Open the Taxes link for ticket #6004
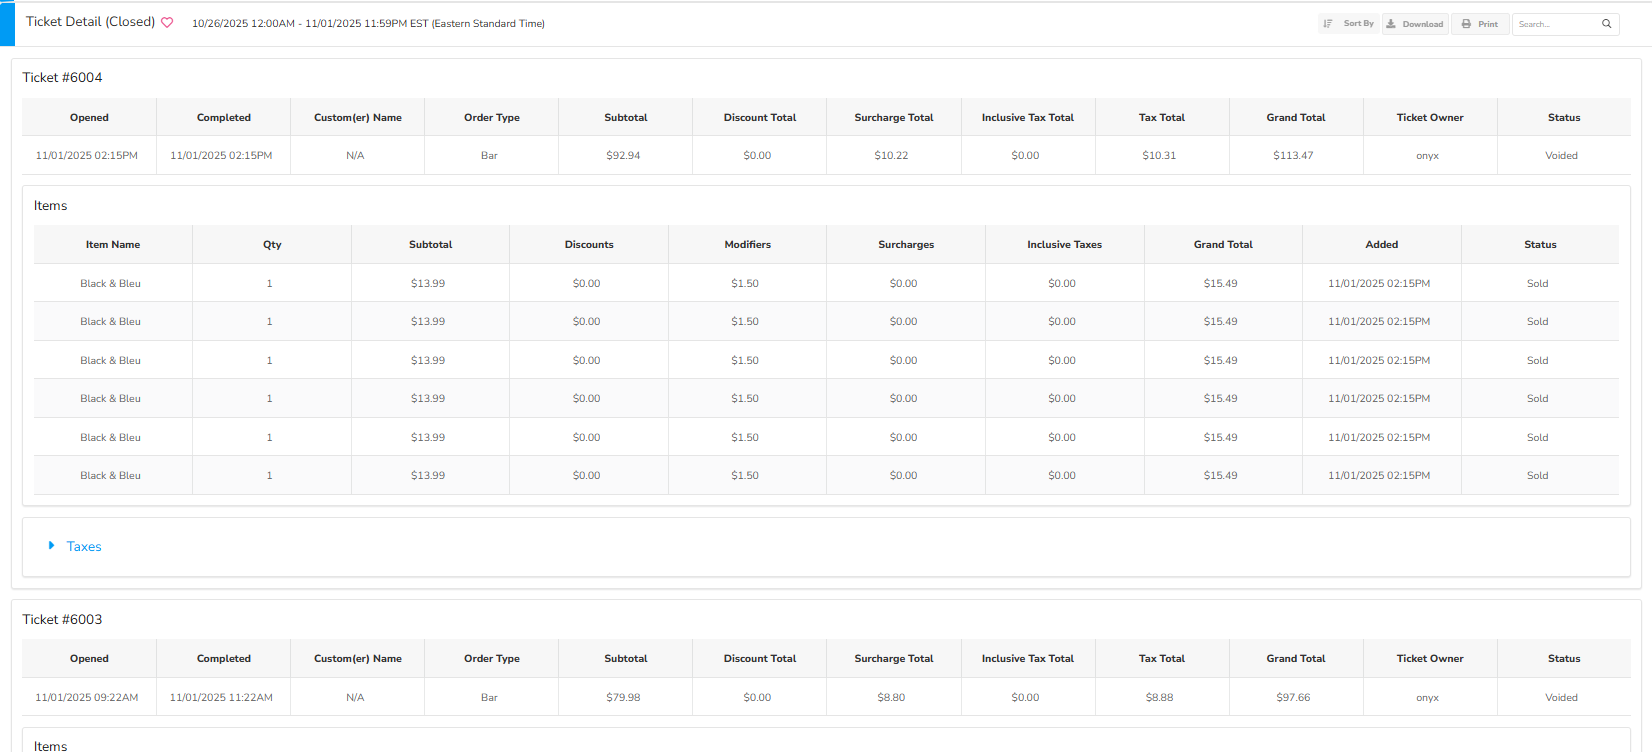 coord(84,547)
